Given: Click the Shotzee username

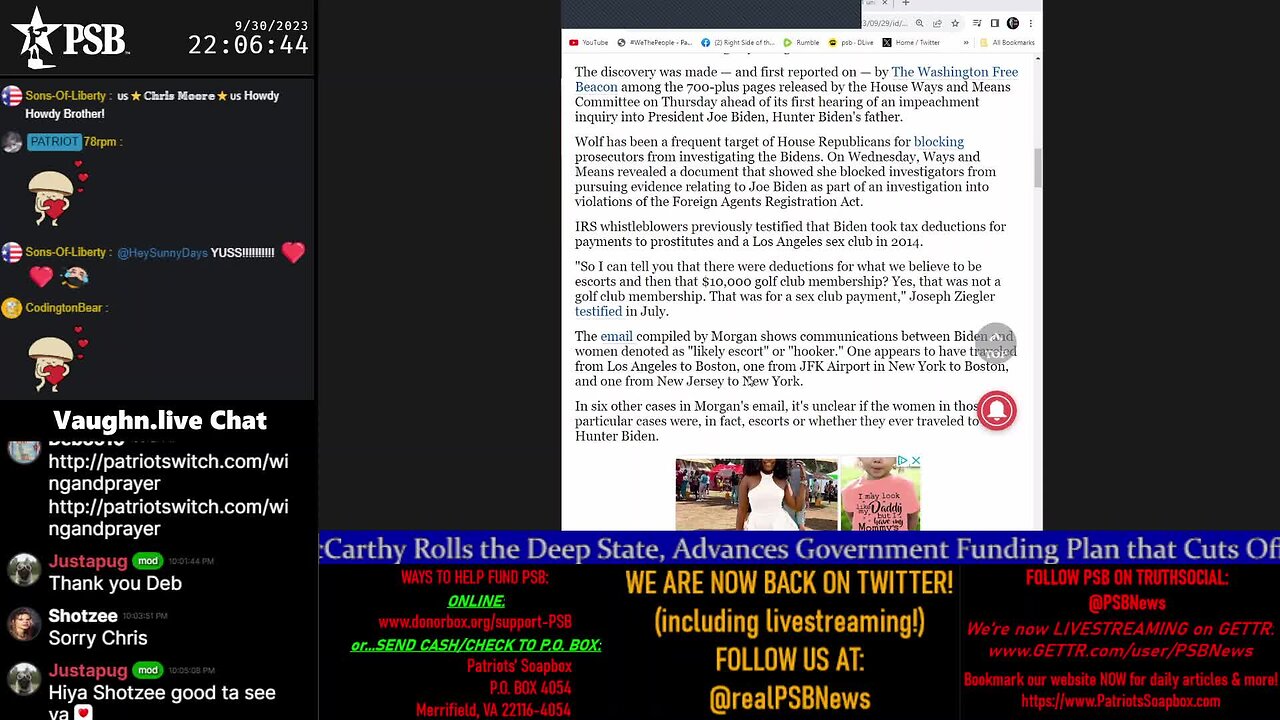Looking at the screenshot, I should tap(83, 616).
